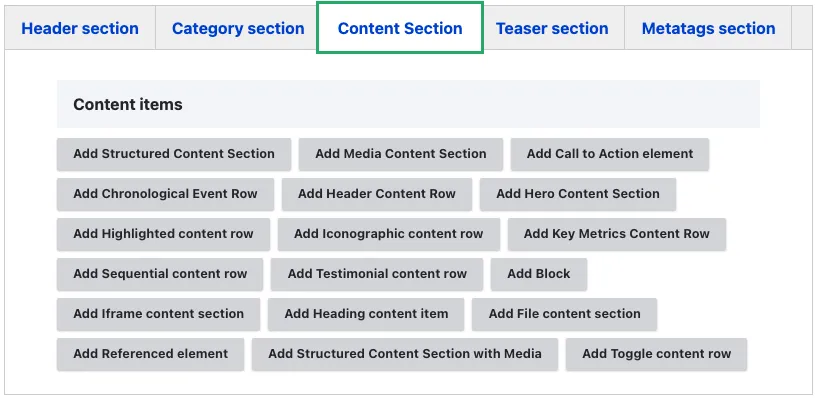Add a Call to Action element

coord(610,154)
